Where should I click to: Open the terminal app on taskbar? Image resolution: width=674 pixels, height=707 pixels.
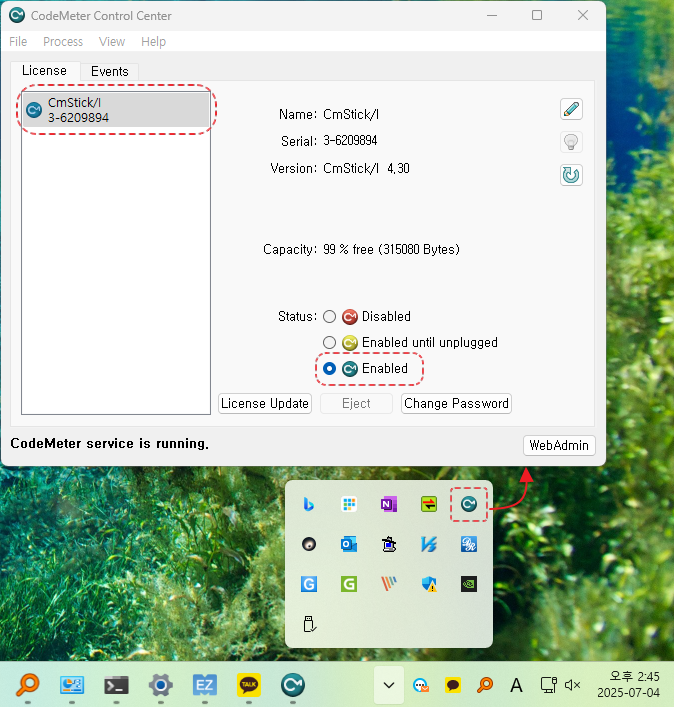coord(116,685)
